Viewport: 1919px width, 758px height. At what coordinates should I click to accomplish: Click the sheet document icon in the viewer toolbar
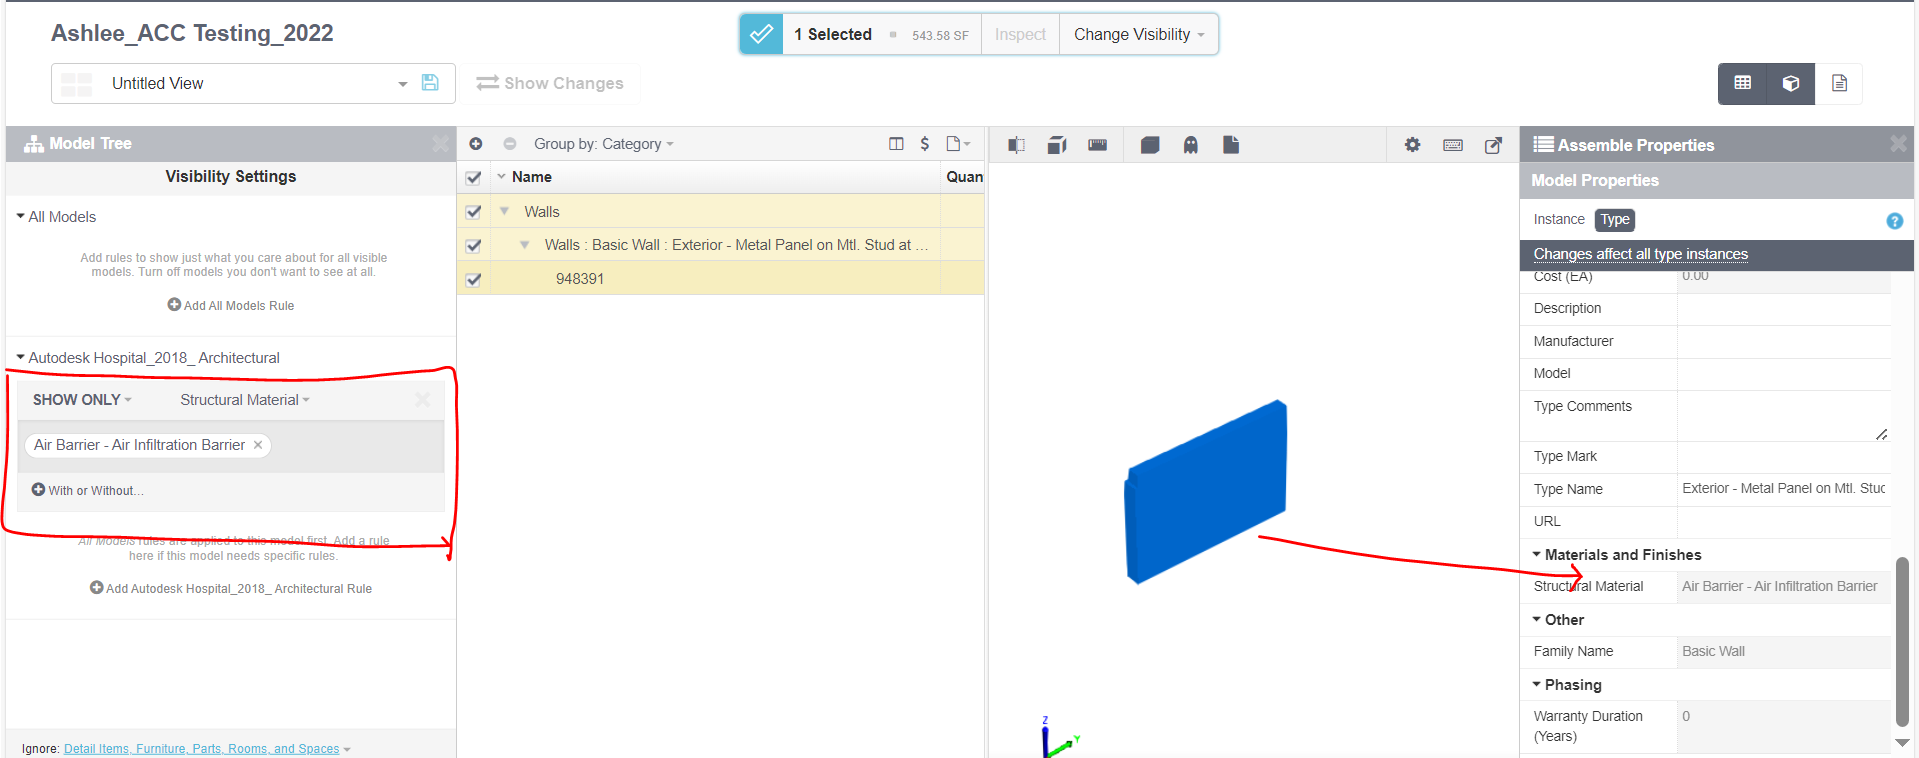1231,145
